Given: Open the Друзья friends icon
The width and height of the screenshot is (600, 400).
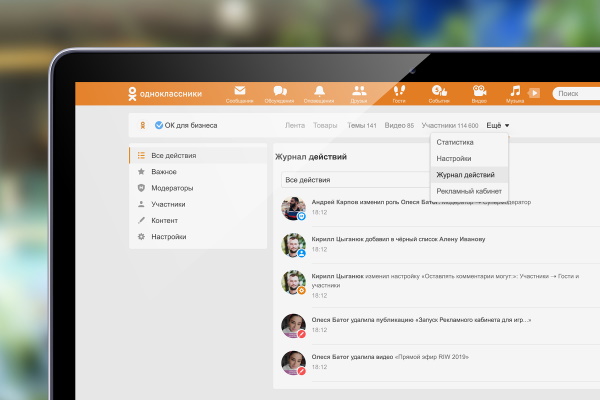Looking at the screenshot, I should click(x=359, y=92).
